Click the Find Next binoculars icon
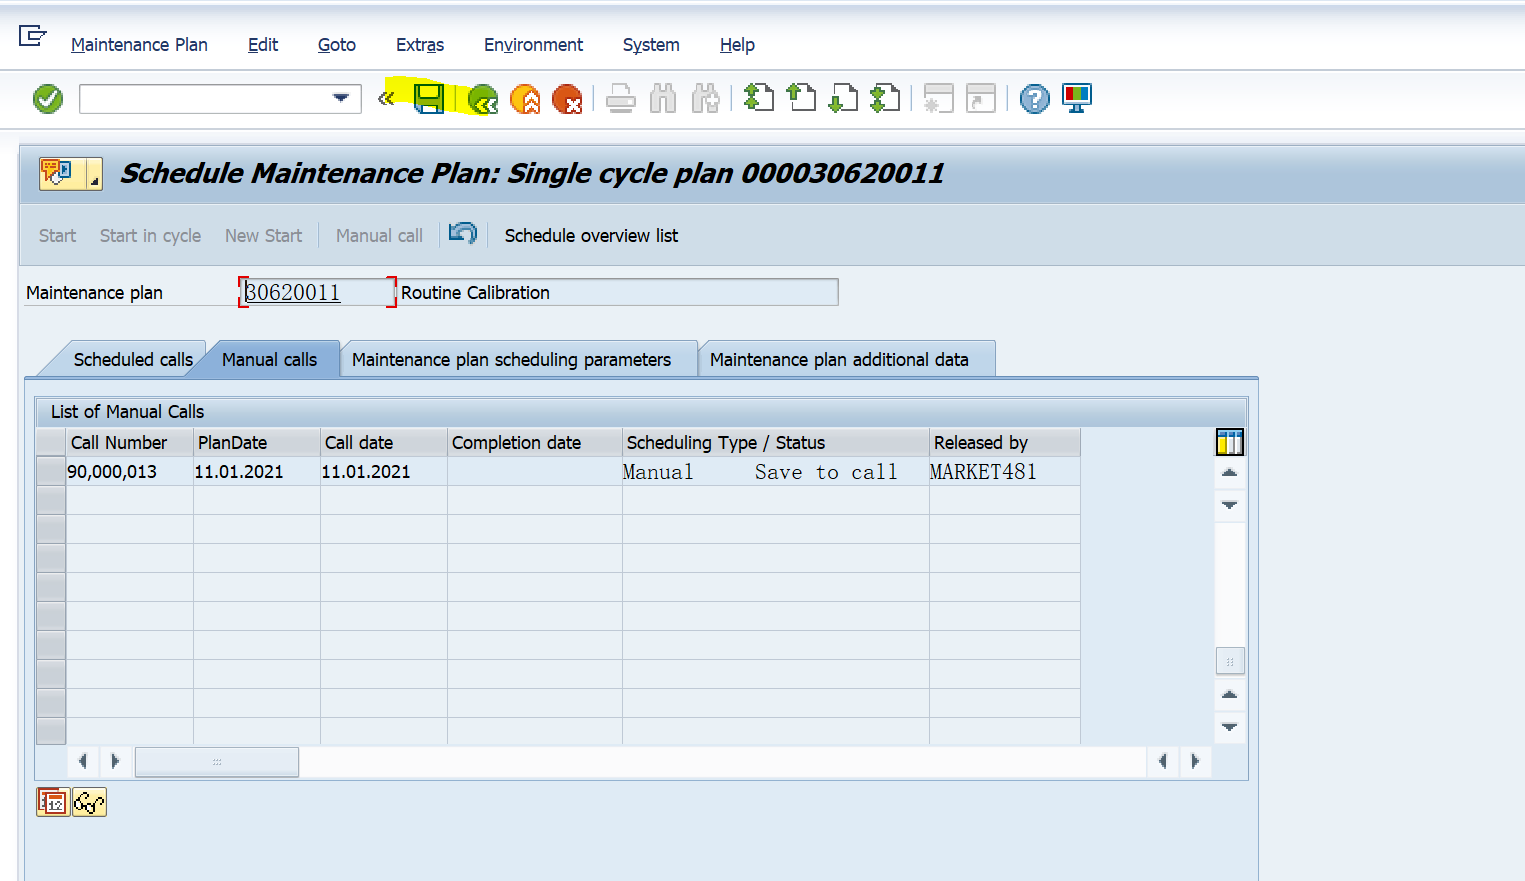The image size is (1525, 881). [x=705, y=99]
